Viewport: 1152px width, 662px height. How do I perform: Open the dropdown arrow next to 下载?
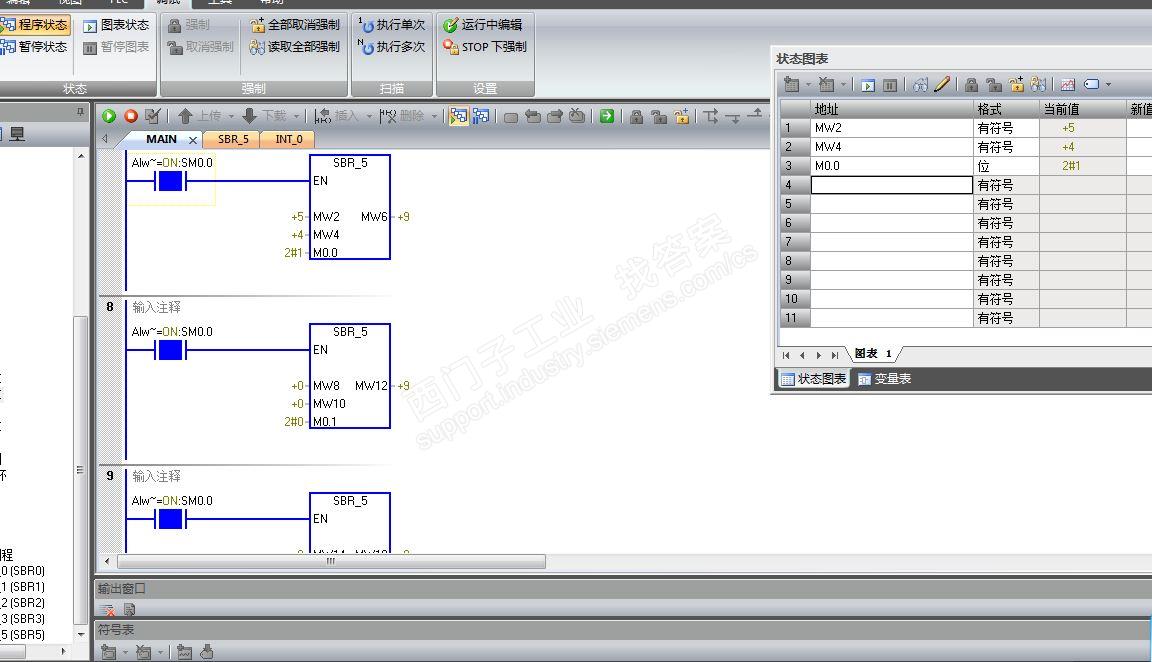point(297,116)
